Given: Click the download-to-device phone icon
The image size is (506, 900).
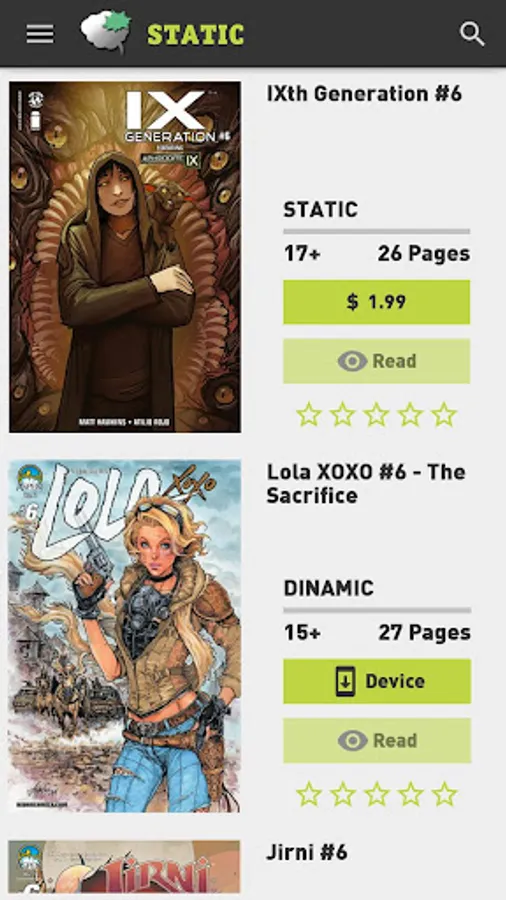Looking at the screenshot, I should pyautogui.click(x=345, y=681).
